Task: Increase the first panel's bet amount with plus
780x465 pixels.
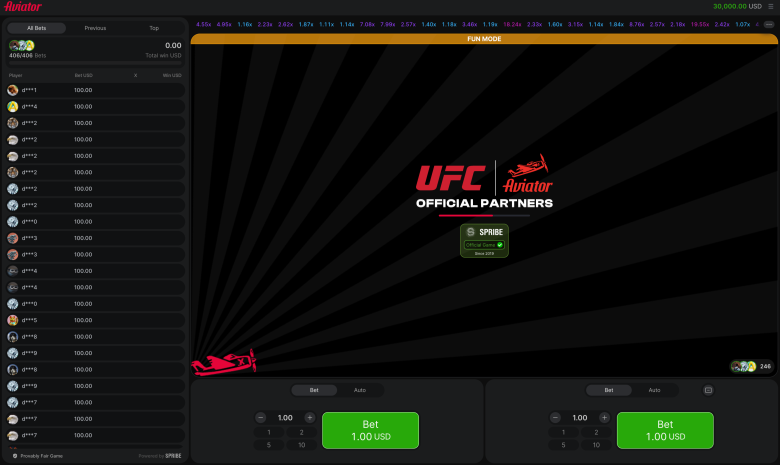Action: tap(309, 418)
